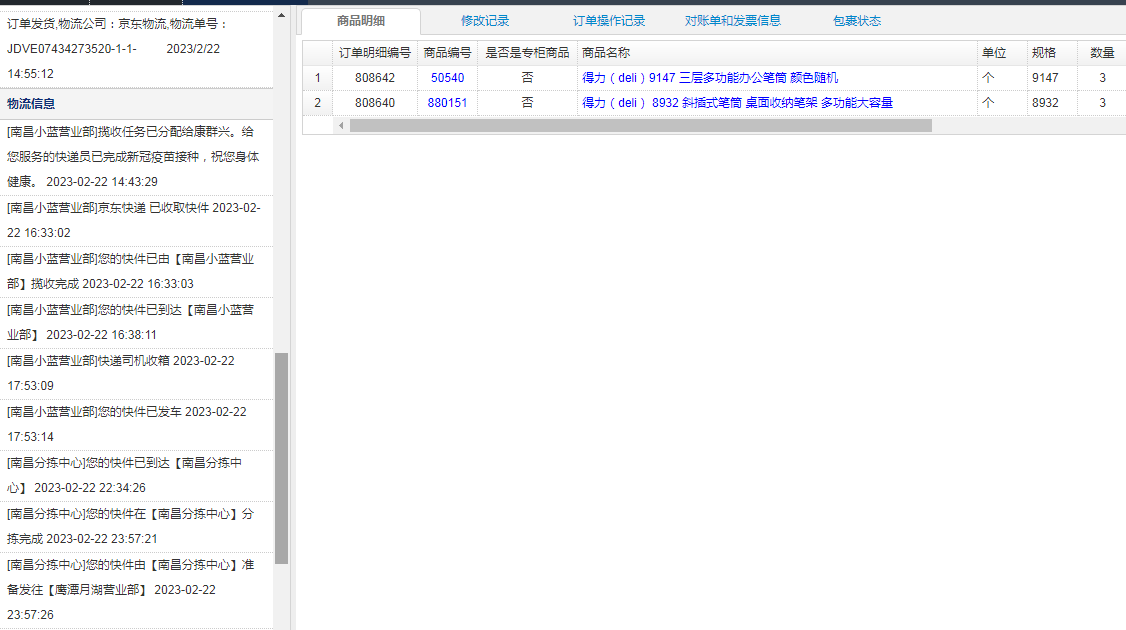Click quantity 3 in row 808640
Screen dimensions: 1126x630
coord(1102,103)
